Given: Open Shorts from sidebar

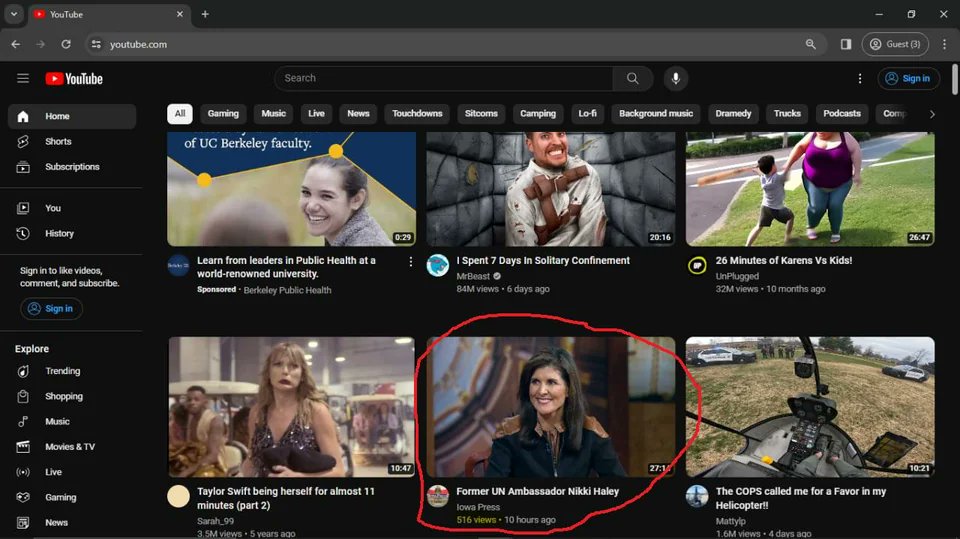Looking at the screenshot, I should coord(72,141).
